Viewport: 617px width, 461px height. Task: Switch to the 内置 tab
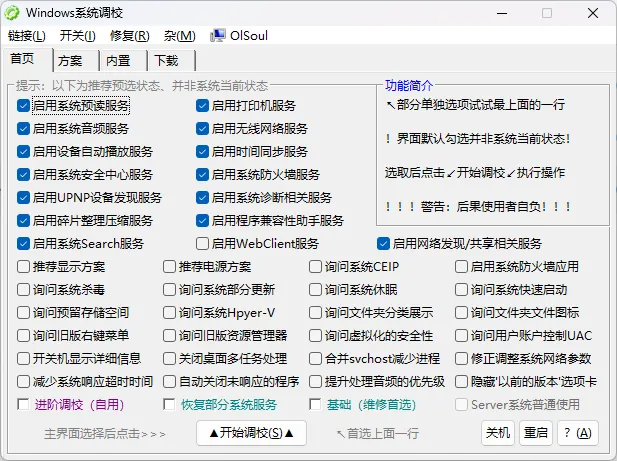[x=124, y=61]
